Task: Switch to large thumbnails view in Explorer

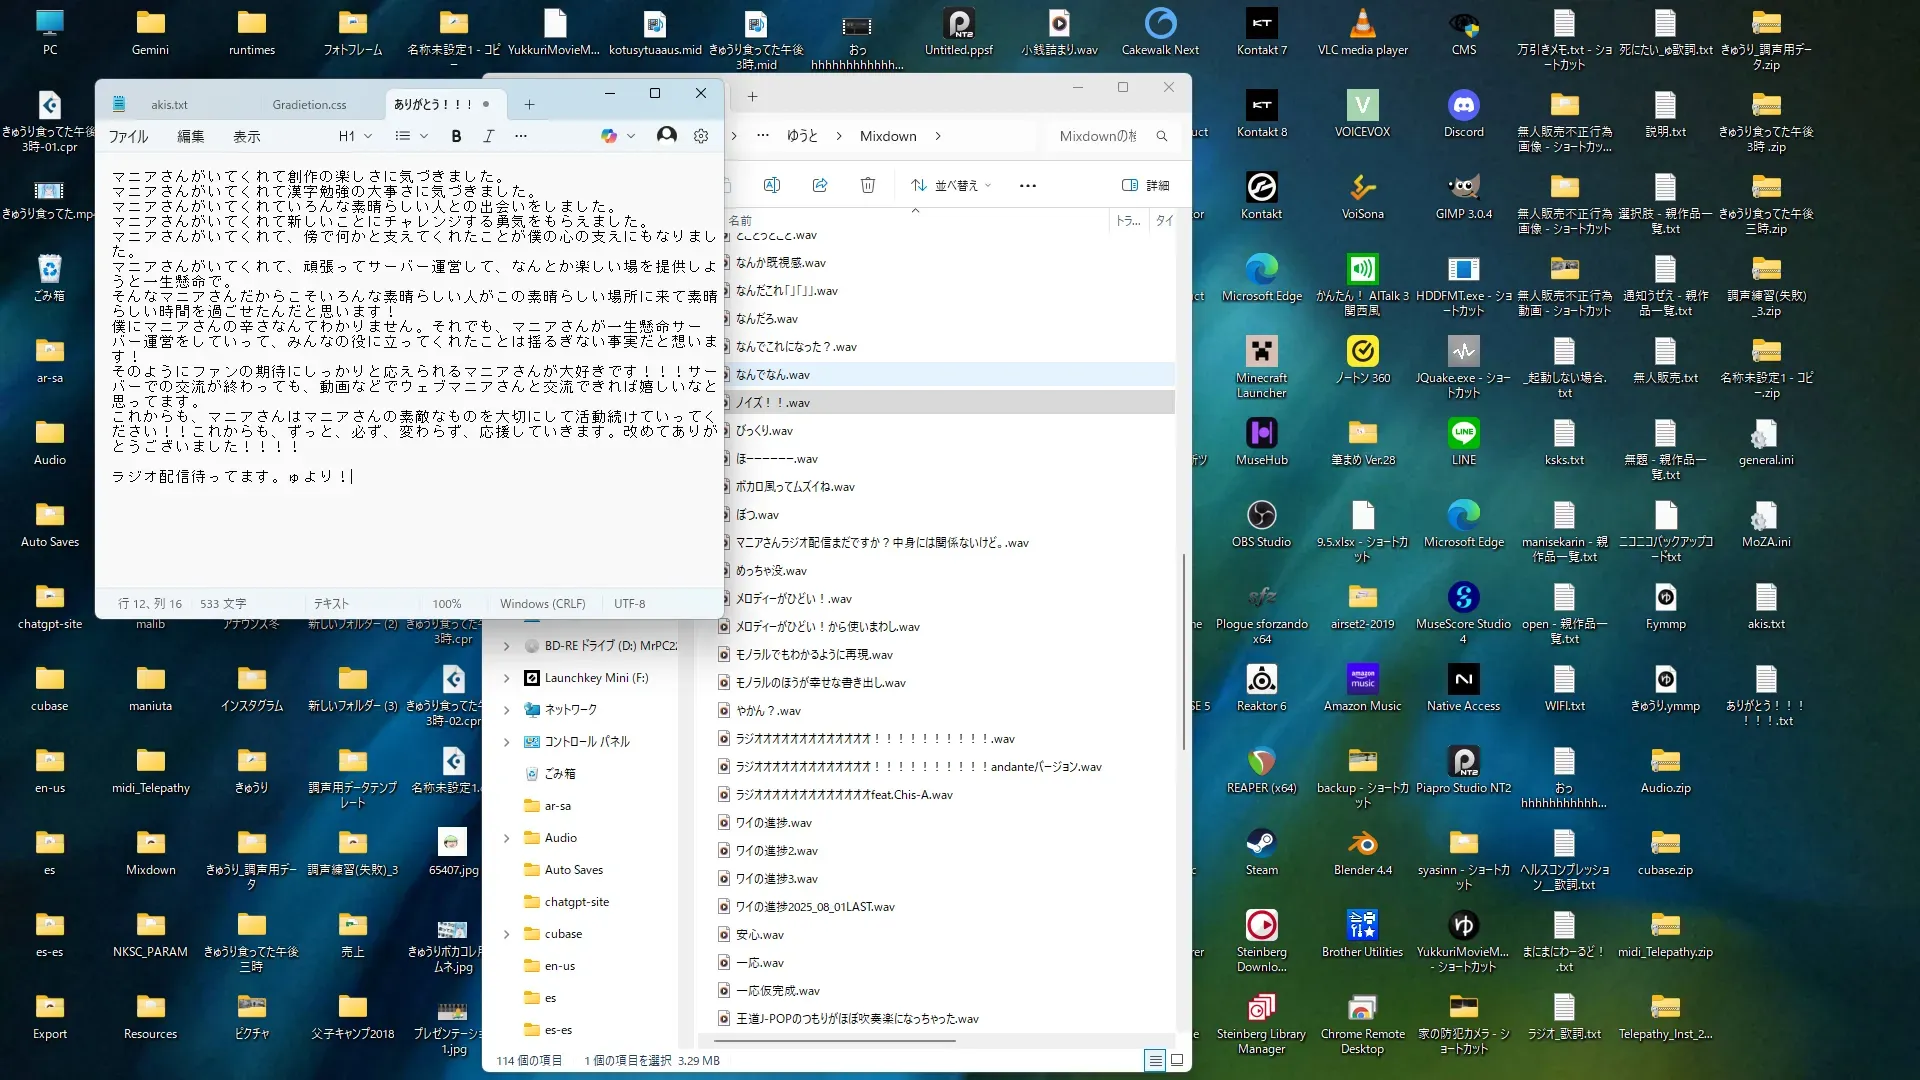Action: pos(1177,1060)
